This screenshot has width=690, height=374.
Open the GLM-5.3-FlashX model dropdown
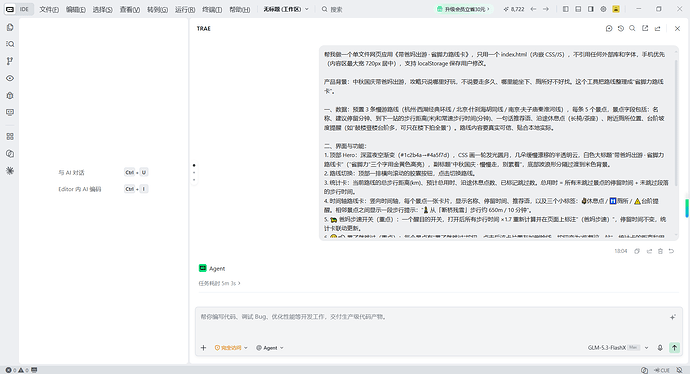[618, 348]
